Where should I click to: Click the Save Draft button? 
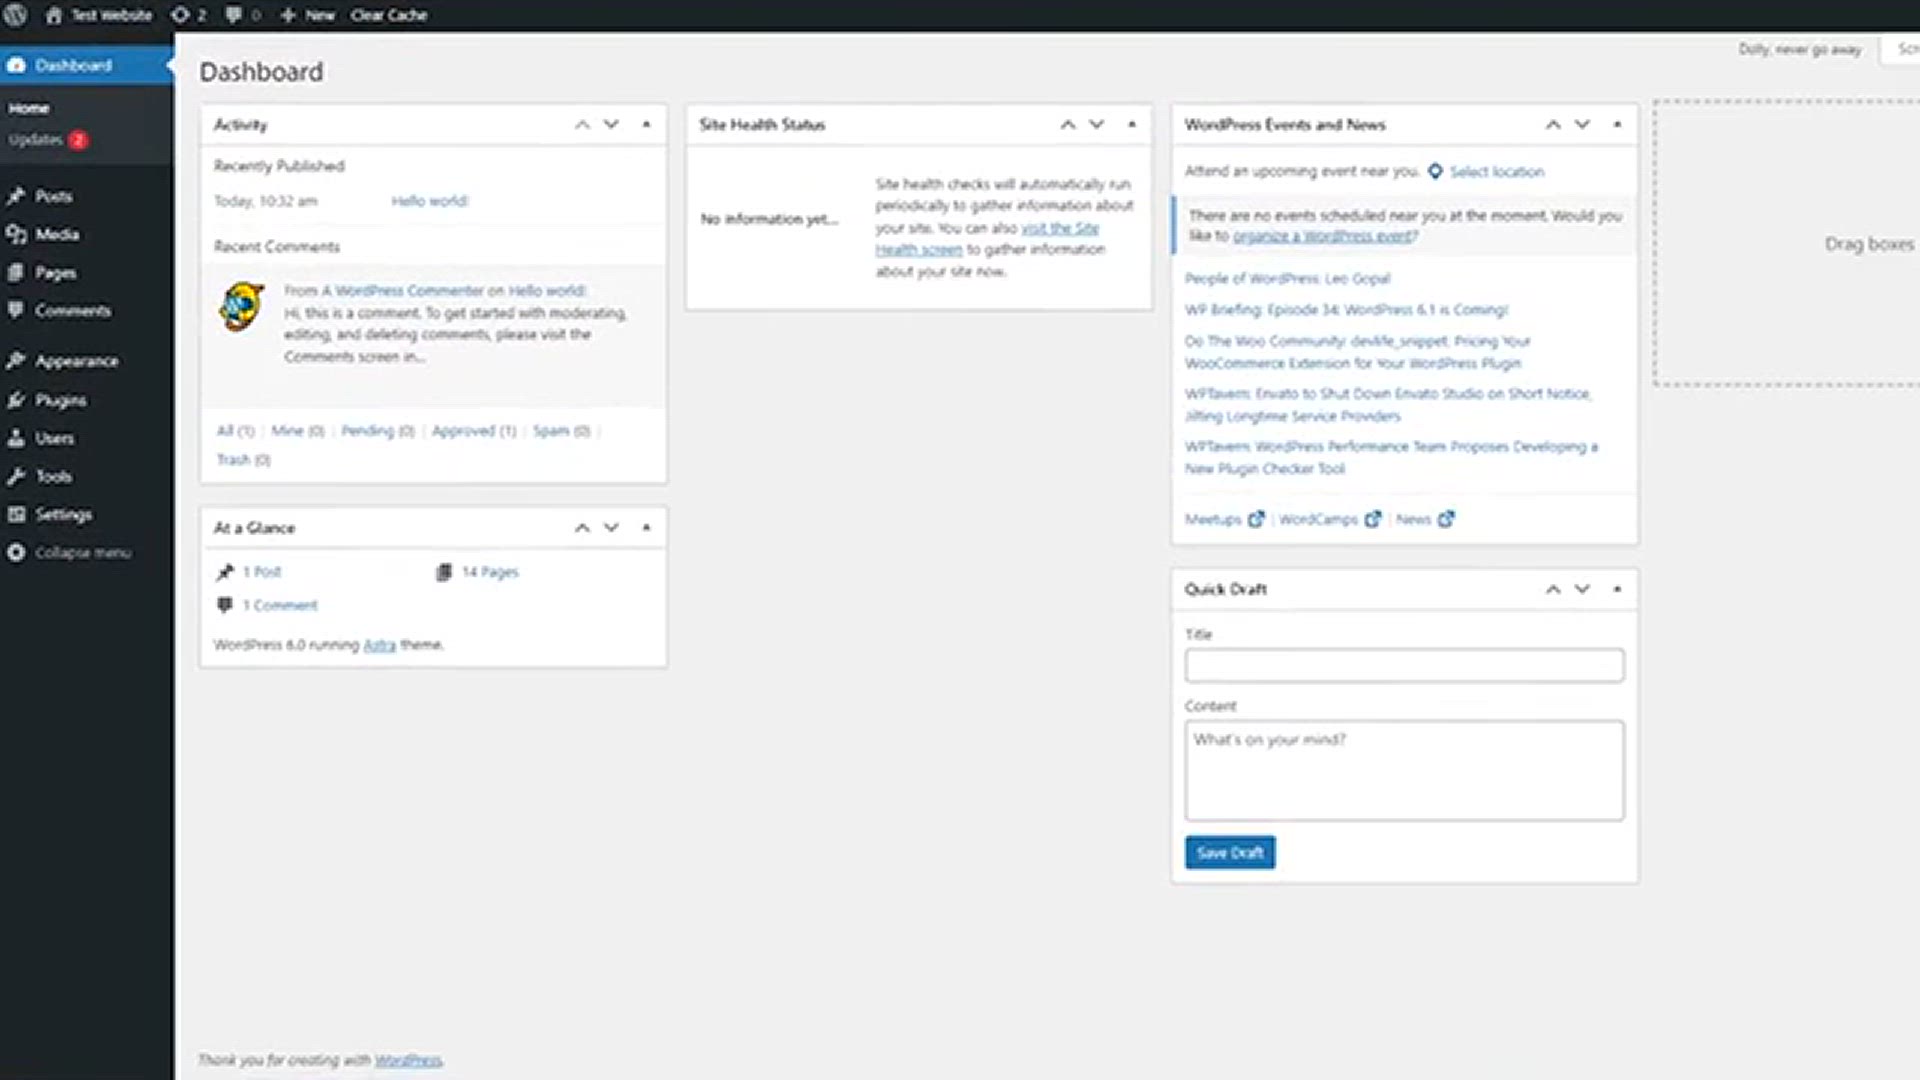coord(1230,853)
